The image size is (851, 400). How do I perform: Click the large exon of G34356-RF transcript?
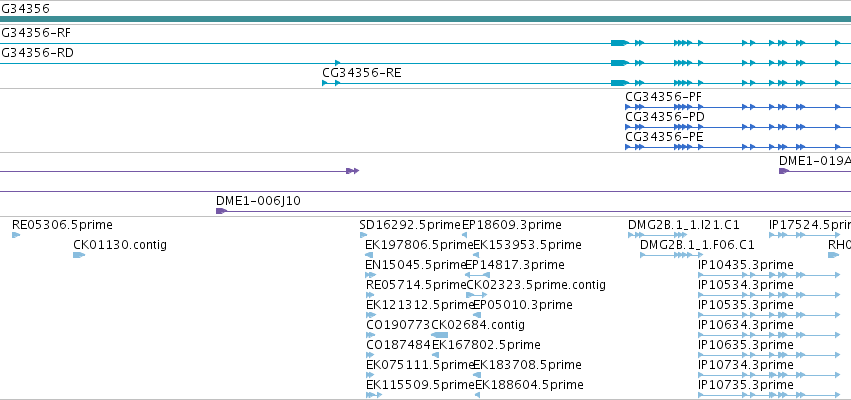pyautogui.click(x=619, y=43)
